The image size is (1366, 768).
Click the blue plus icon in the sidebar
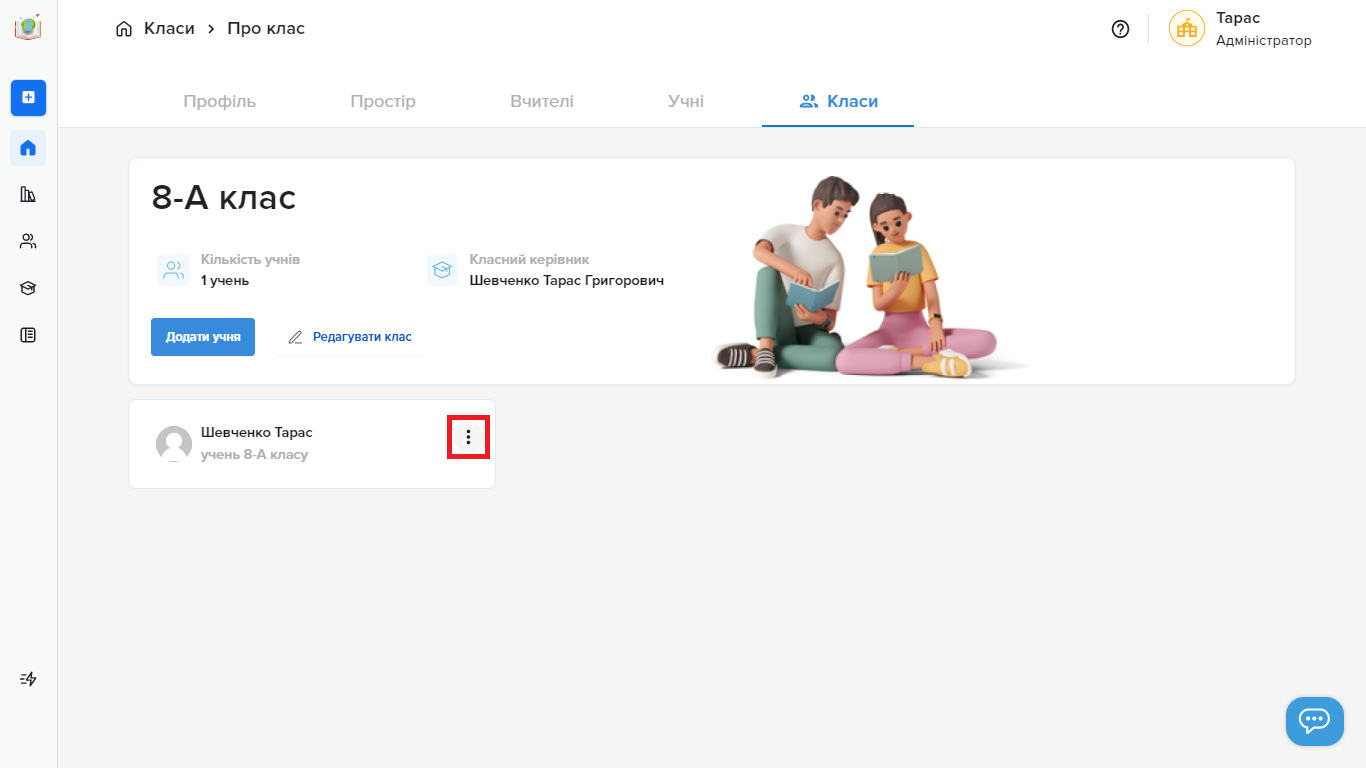pyautogui.click(x=28, y=97)
